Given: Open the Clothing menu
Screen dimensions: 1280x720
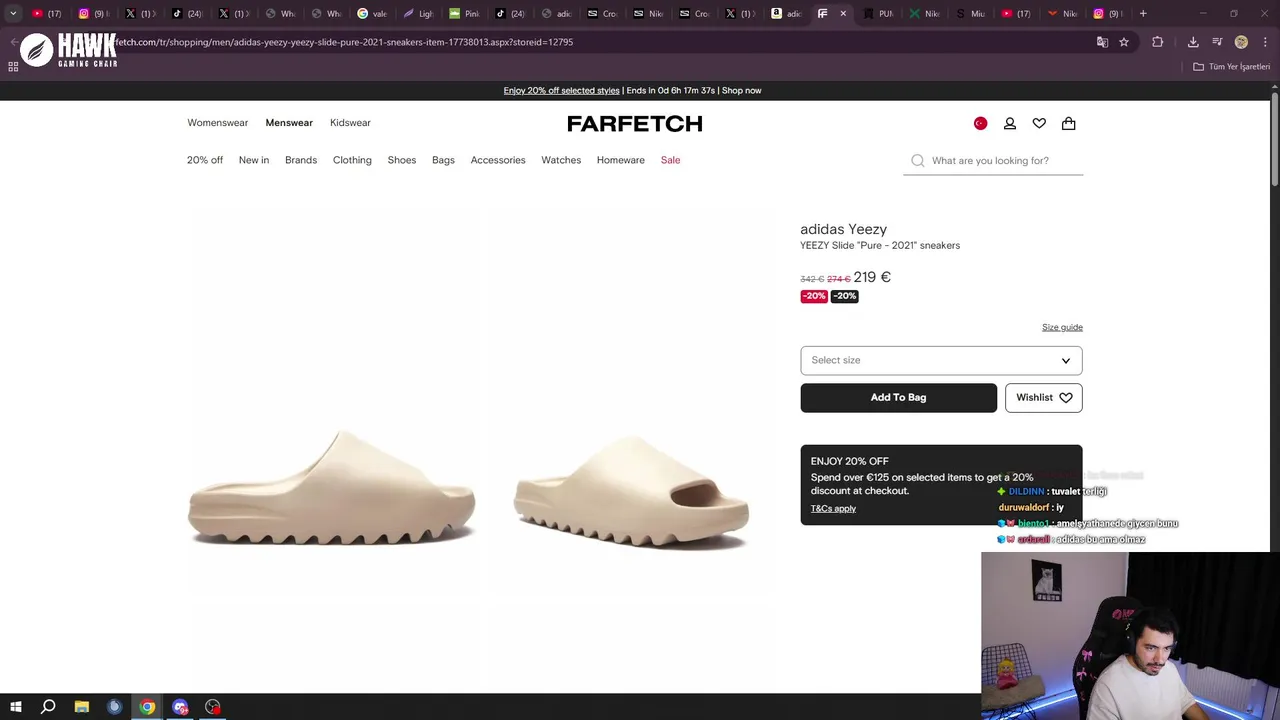Looking at the screenshot, I should tap(352, 160).
